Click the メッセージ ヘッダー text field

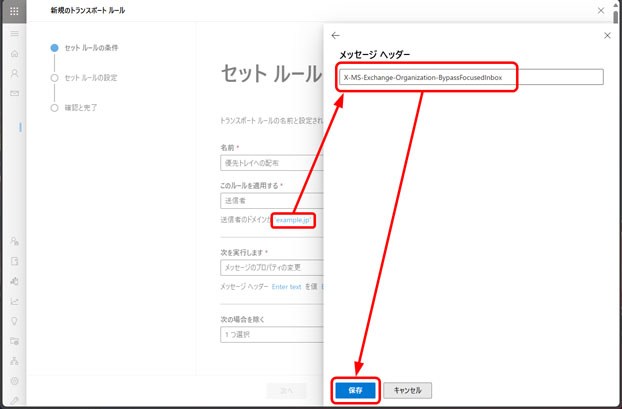coord(471,77)
